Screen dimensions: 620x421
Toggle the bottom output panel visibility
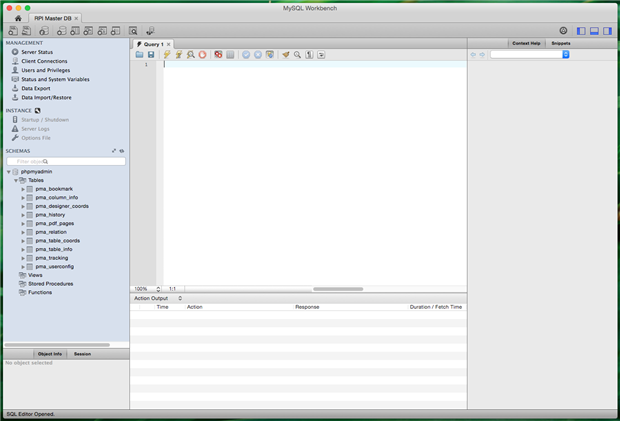pos(594,31)
